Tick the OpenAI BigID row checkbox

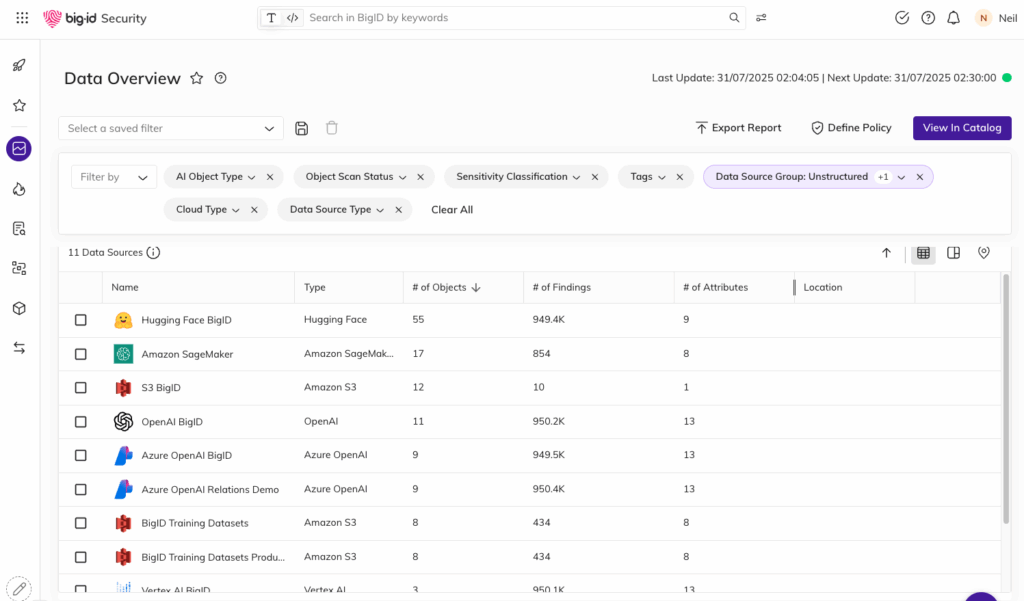pos(81,422)
